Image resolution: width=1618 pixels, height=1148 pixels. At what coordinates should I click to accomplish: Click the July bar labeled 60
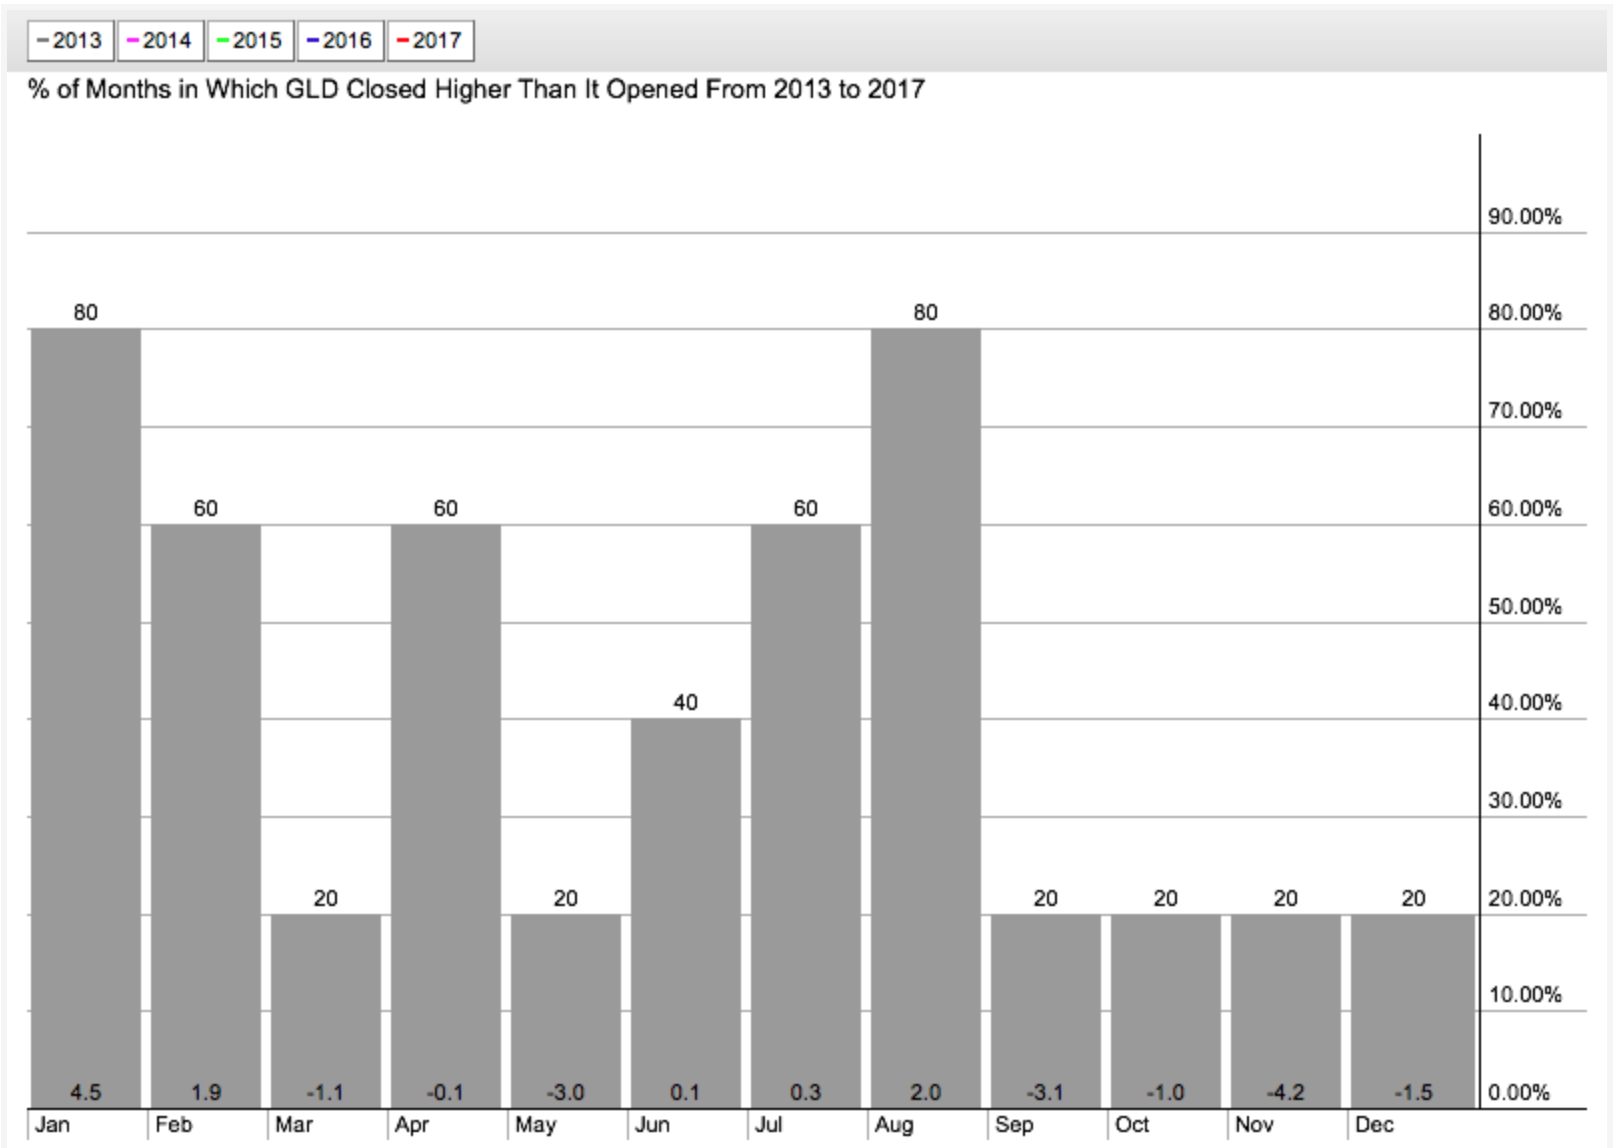806,816
